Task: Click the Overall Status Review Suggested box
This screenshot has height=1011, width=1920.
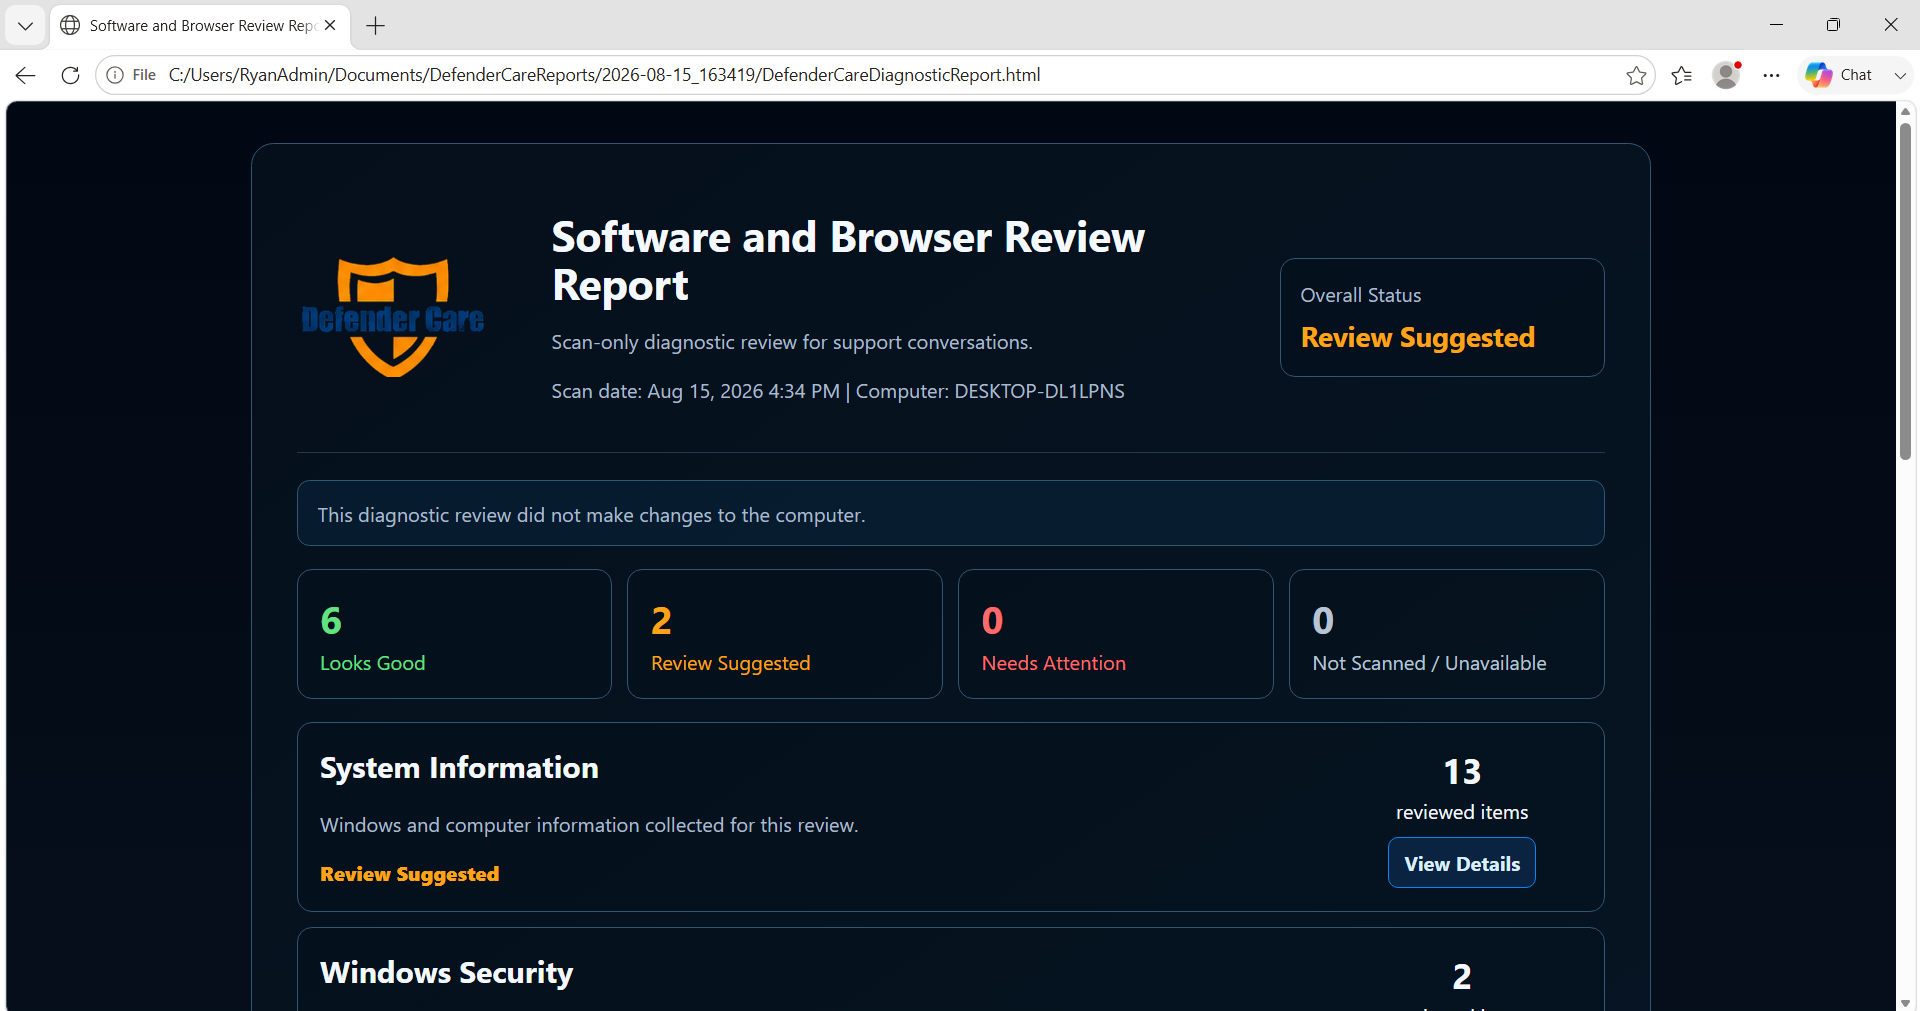Action: click(1442, 318)
